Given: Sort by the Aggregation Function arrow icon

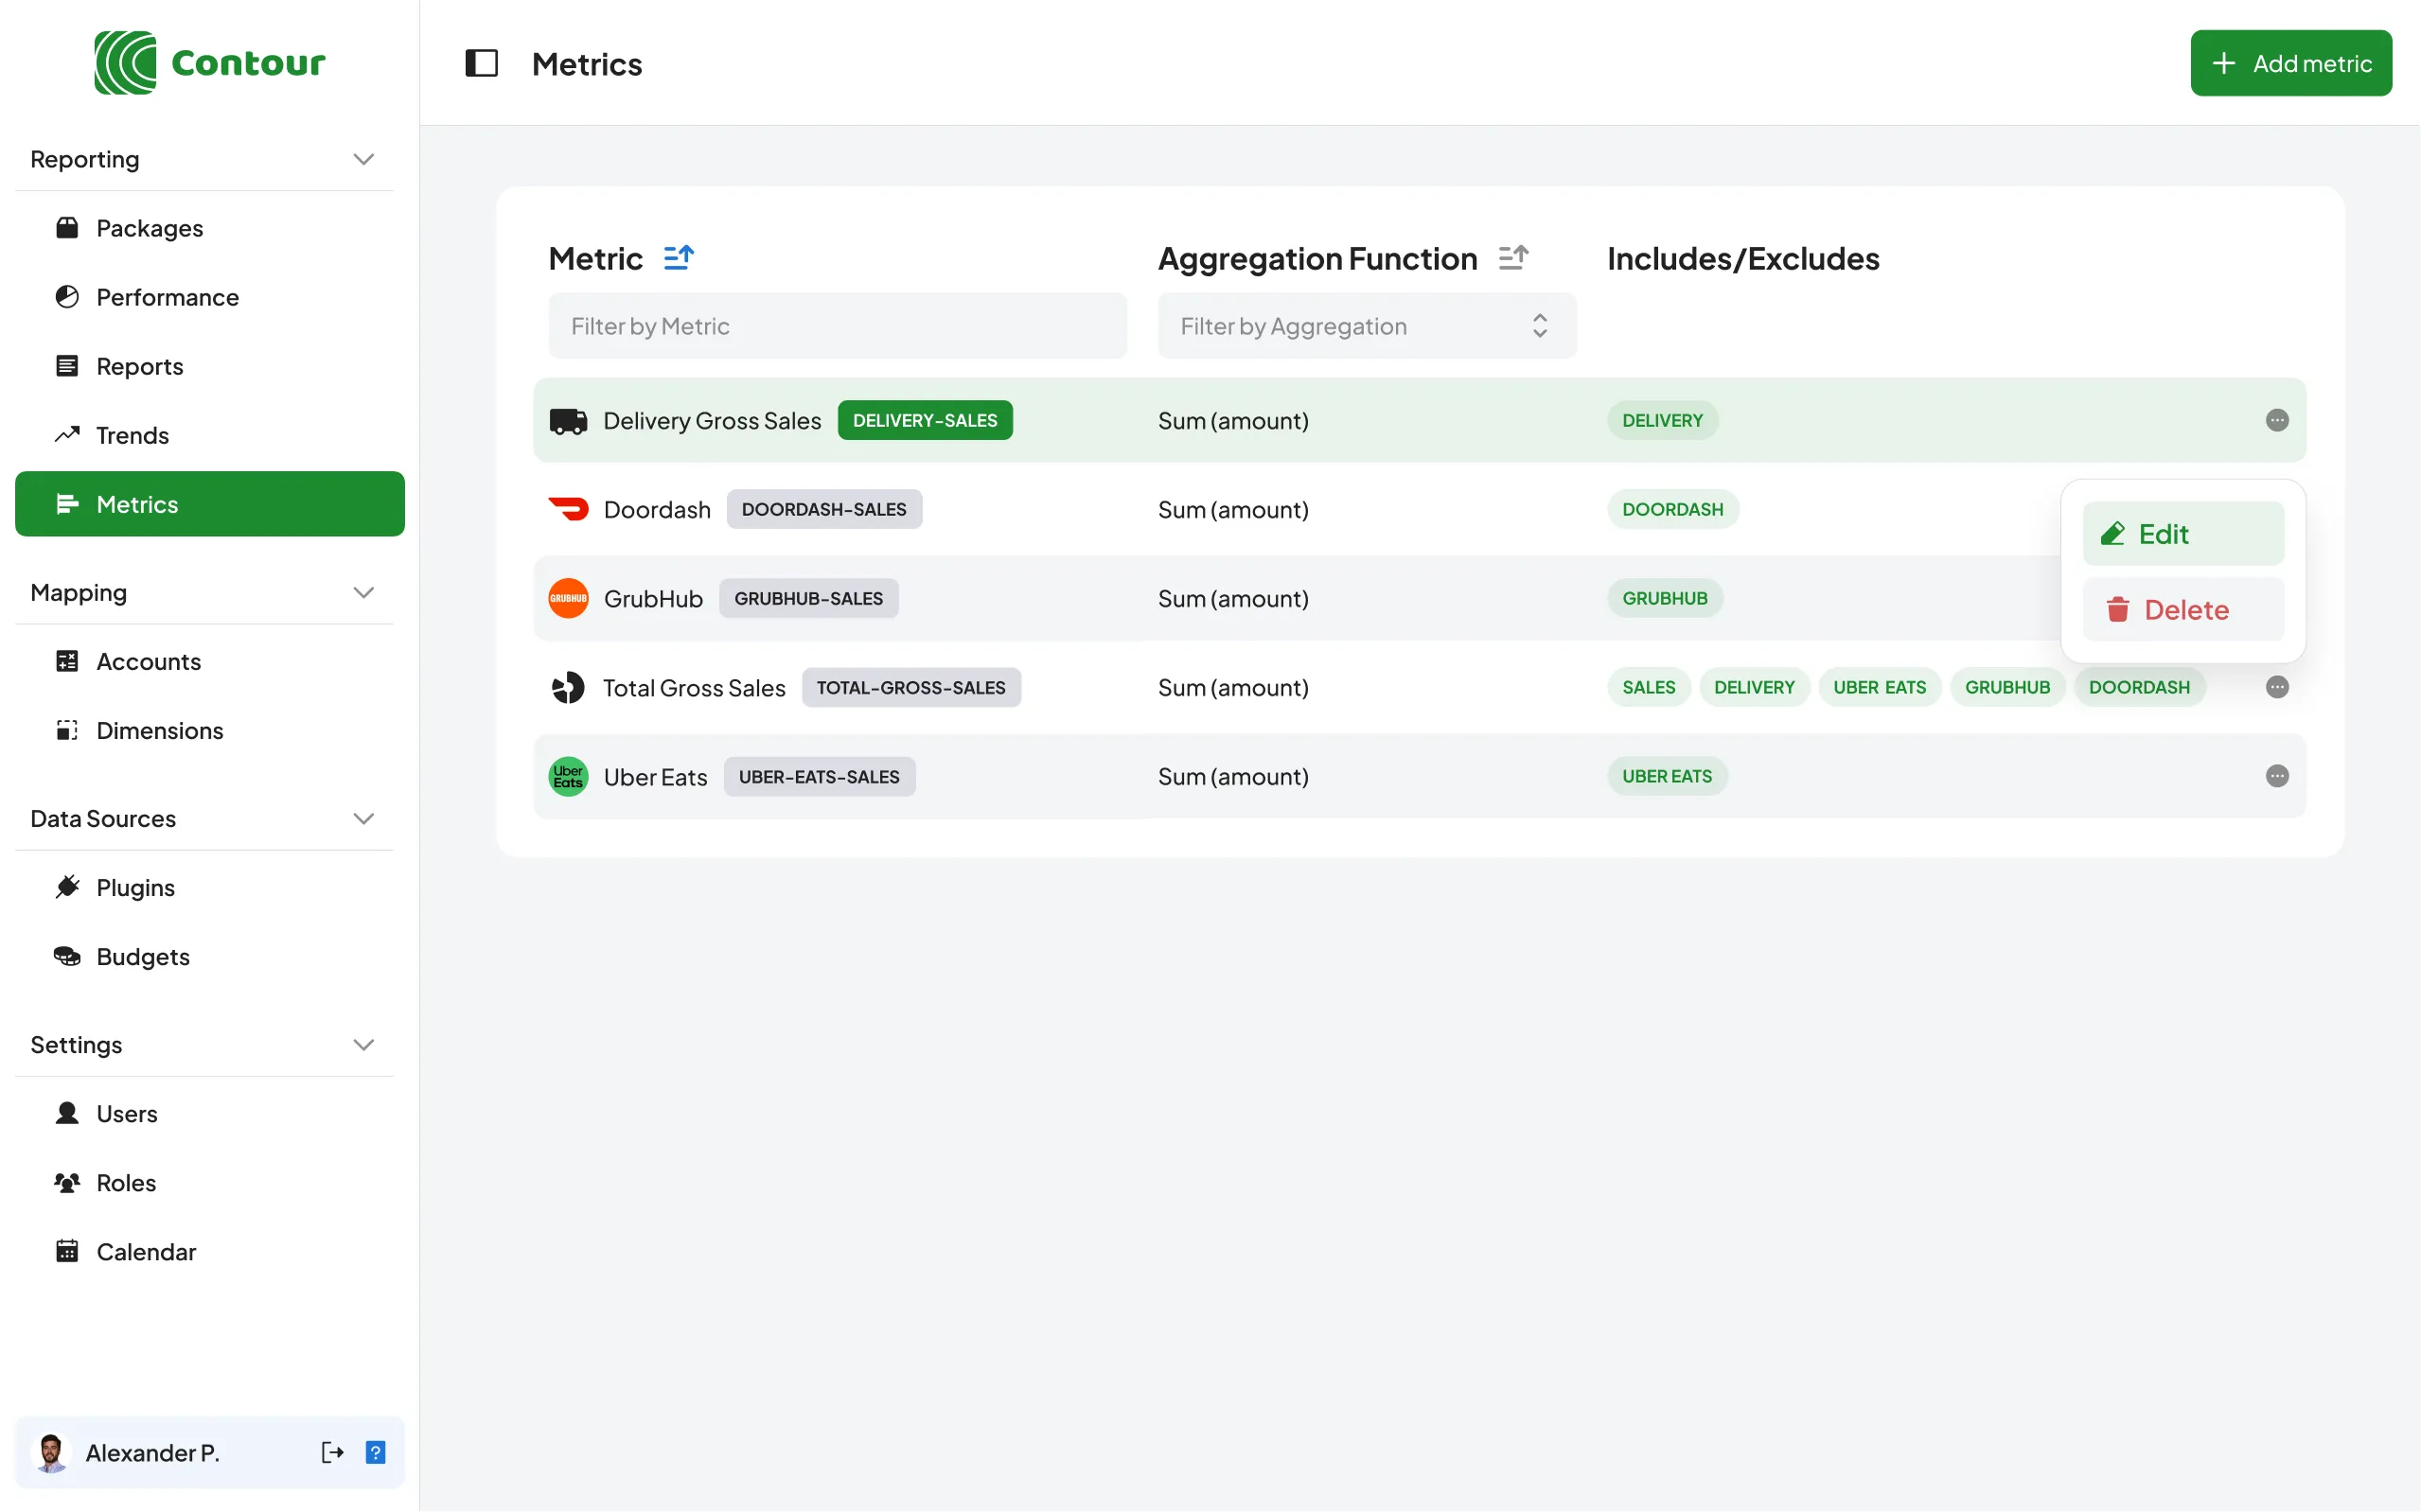Looking at the screenshot, I should (1513, 257).
